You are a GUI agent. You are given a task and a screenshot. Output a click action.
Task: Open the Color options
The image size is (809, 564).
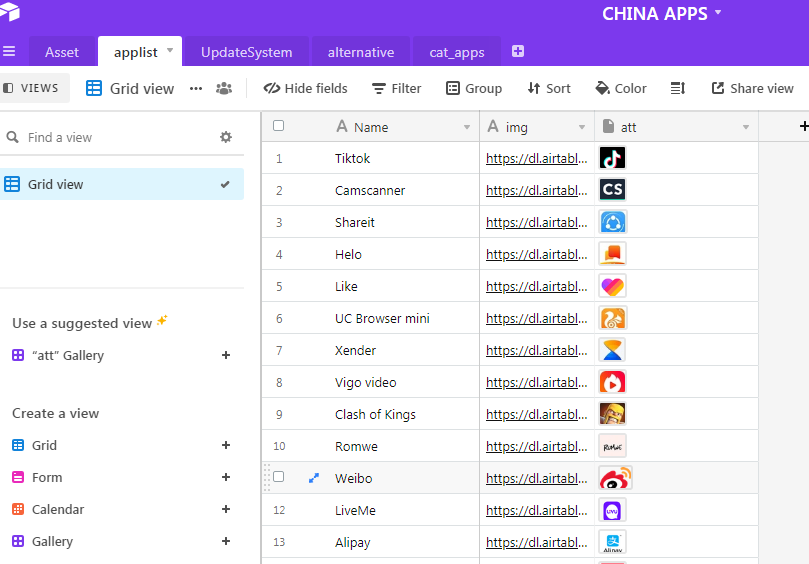(x=621, y=88)
